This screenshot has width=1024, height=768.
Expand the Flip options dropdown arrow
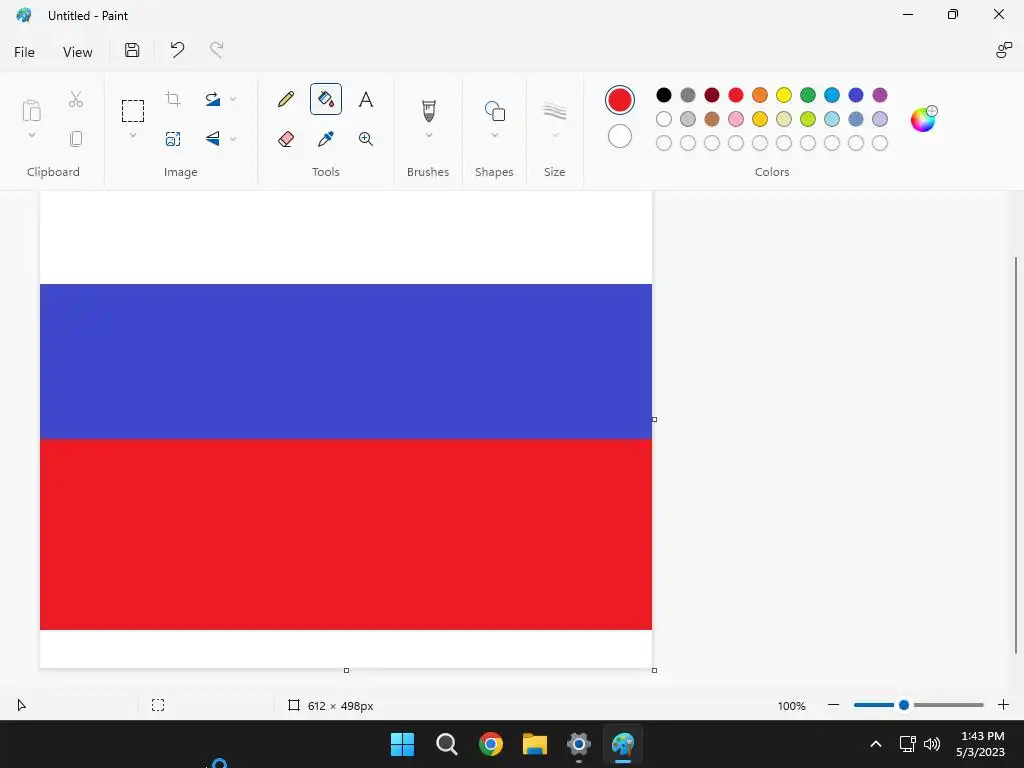click(233, 138)
